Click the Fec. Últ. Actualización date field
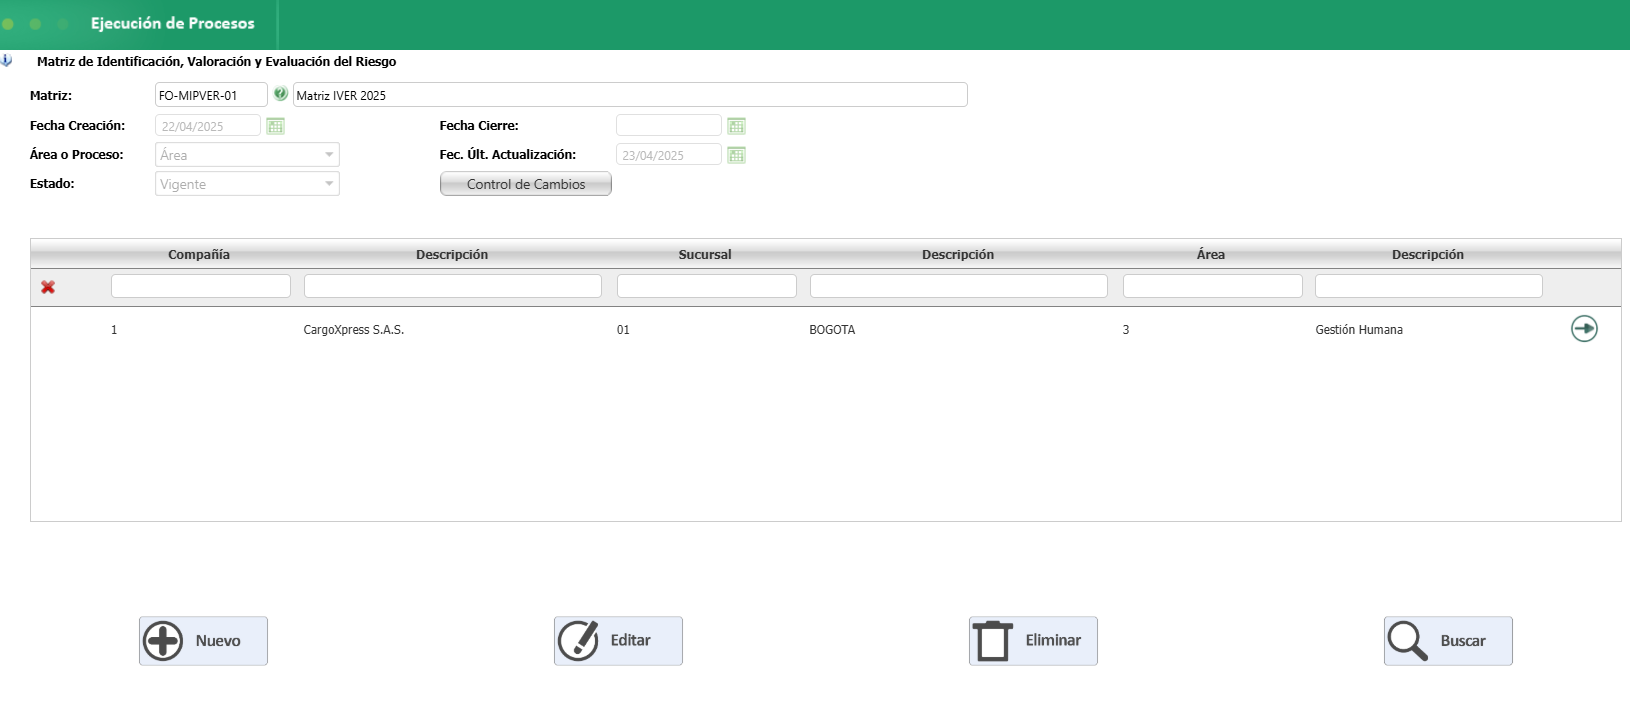The width and height of the screenshot is (1630, 718). point(669,155)
